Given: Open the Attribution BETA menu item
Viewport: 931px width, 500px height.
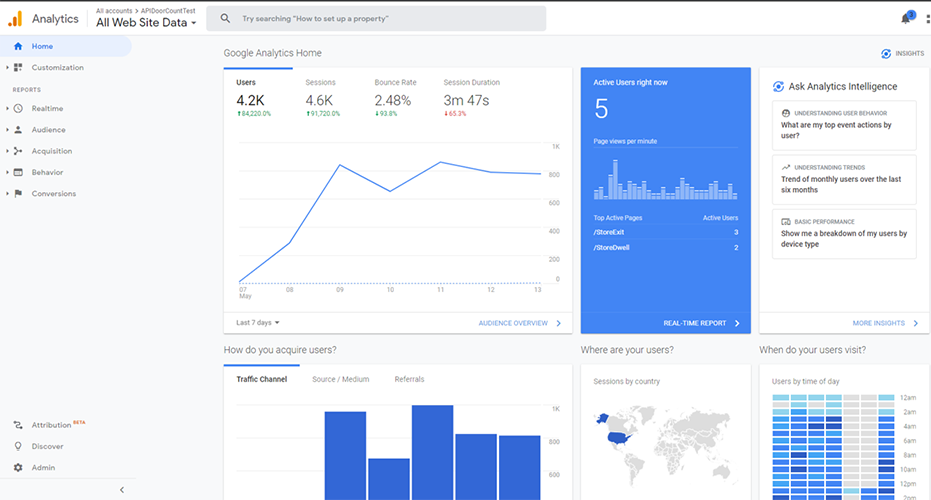Looking at the screenshot, I should (58, 425).
